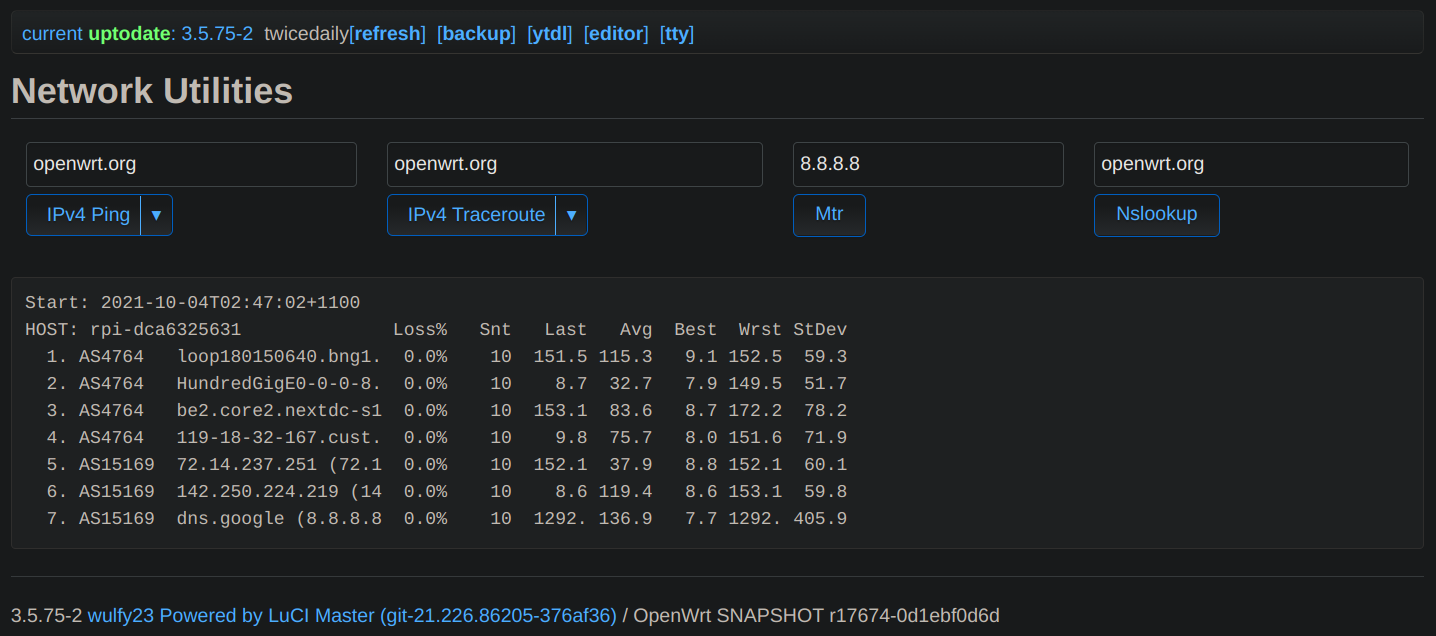The width and height of the screenshot is (1436, 636).
Task: Run IPv4 Ping
Action: coord(84,215)
